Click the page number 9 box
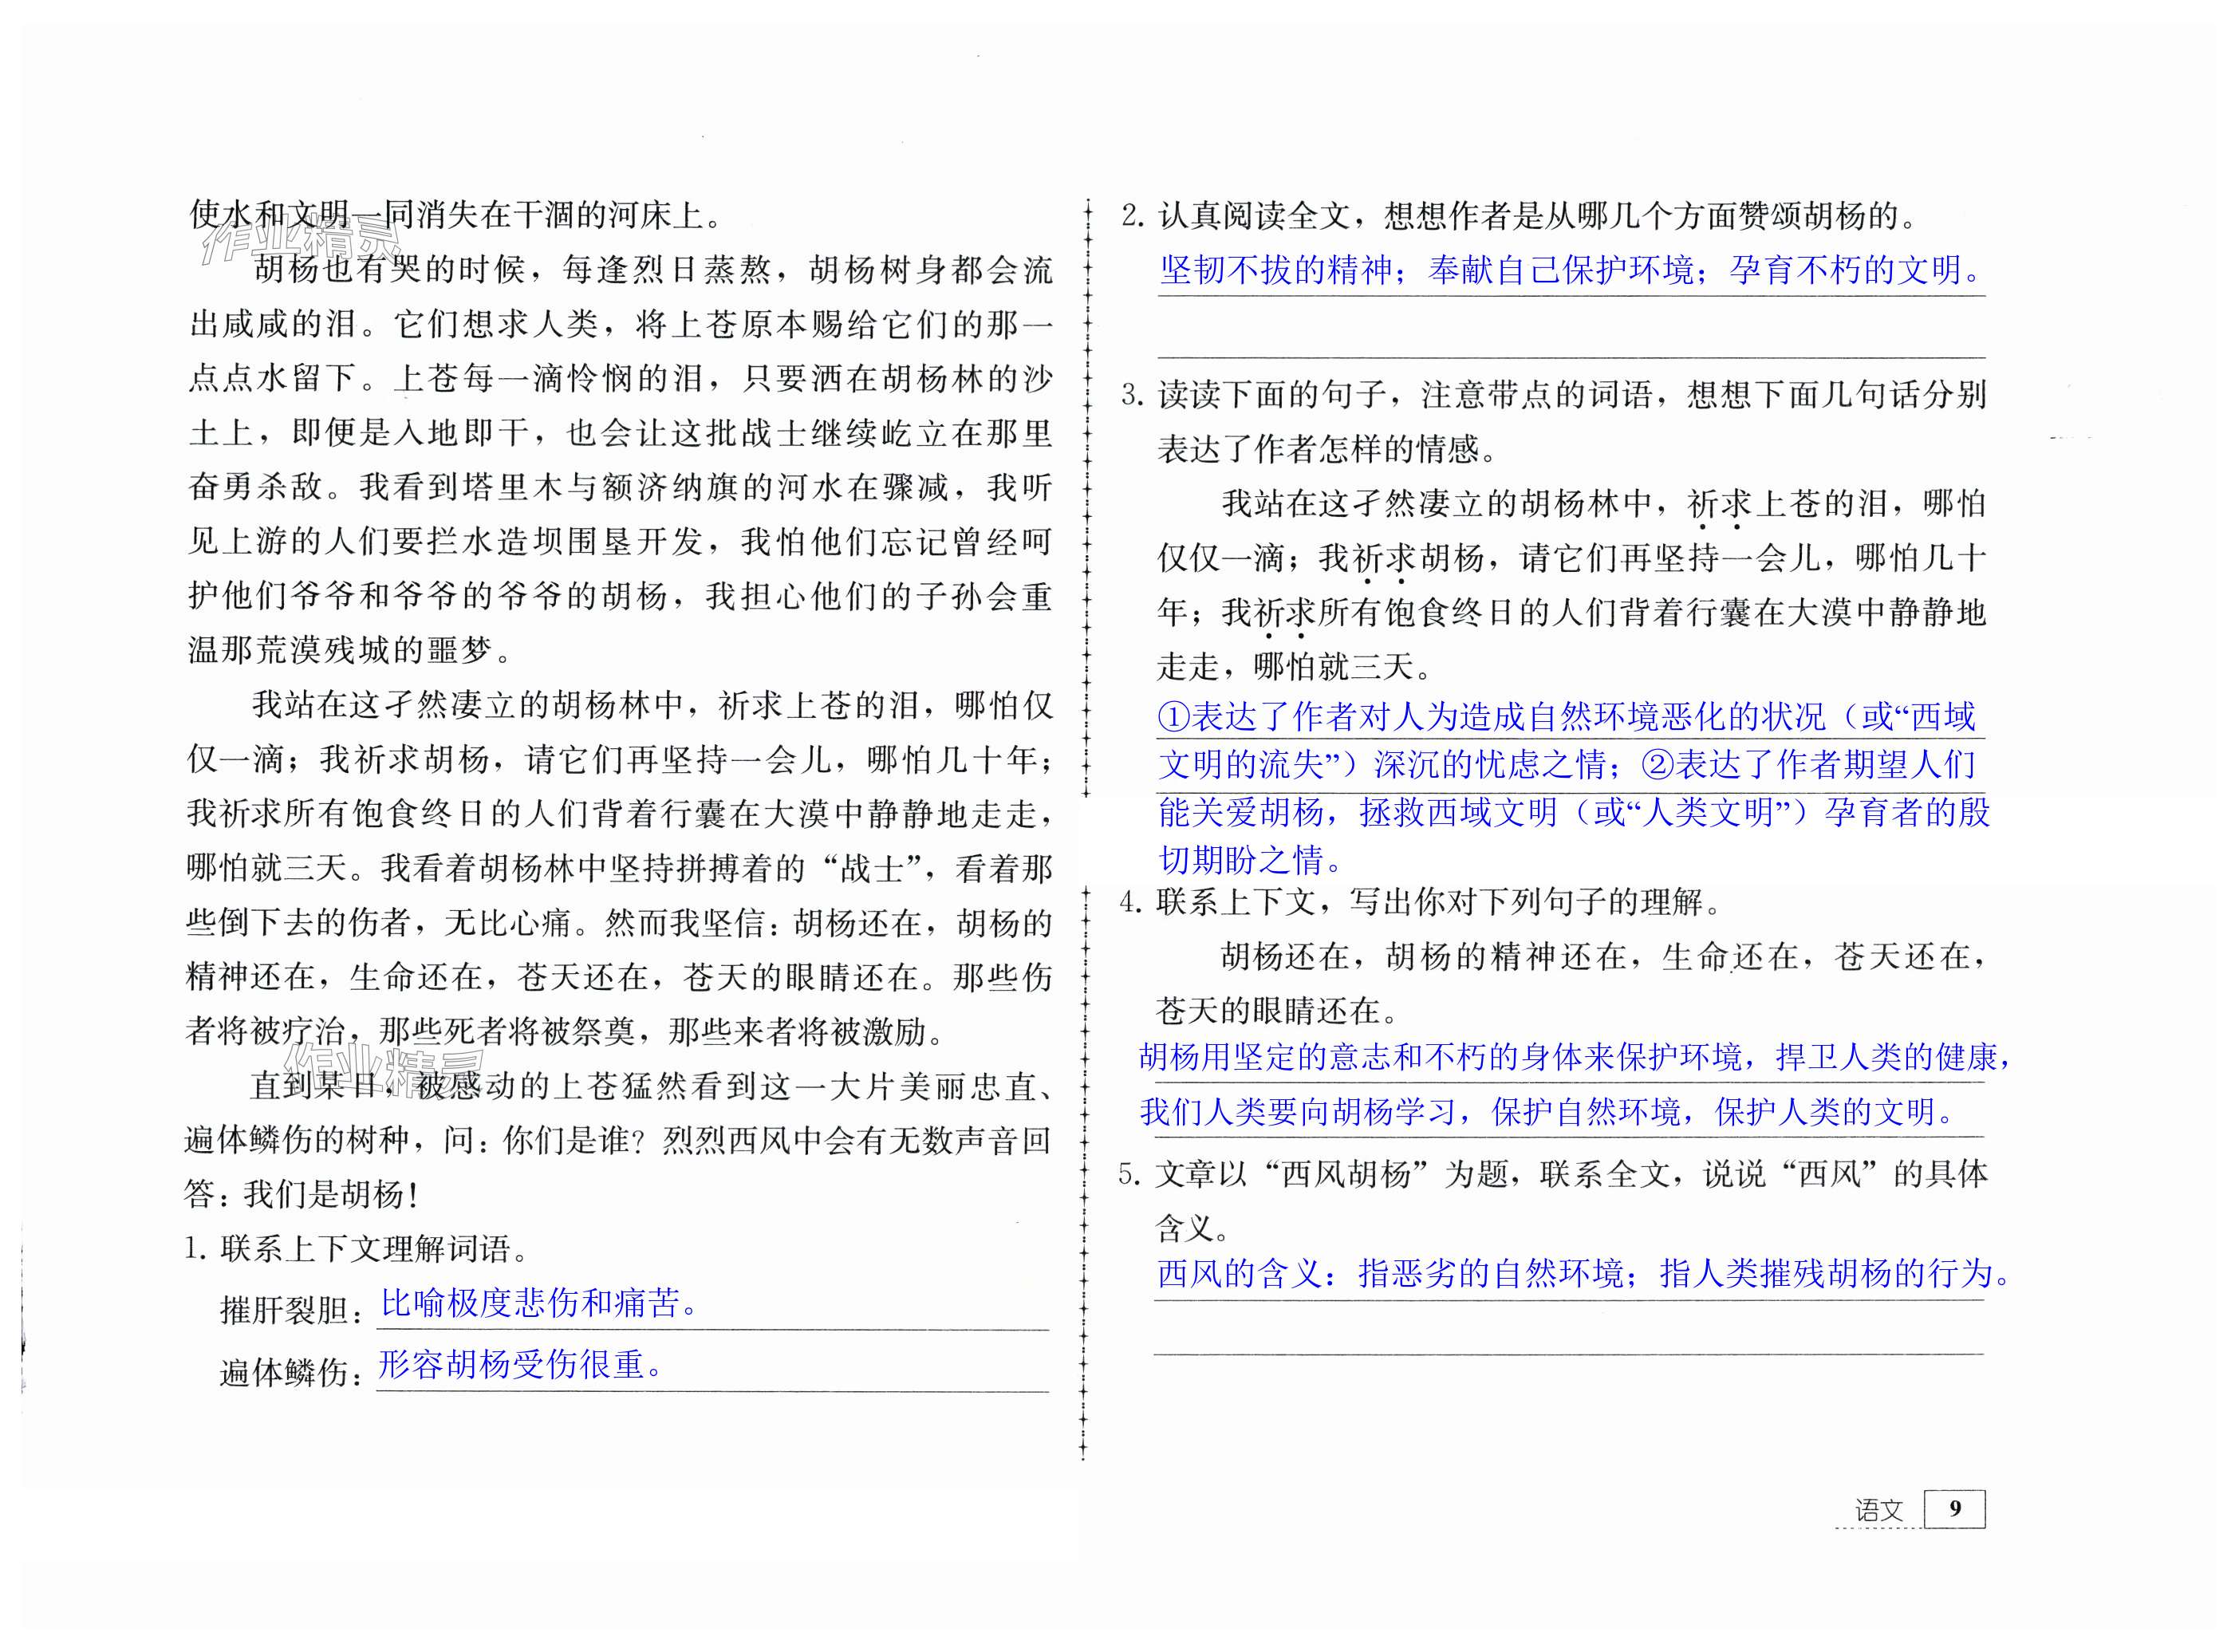This screenshot has width=2239, height=1652. (x=1954, y=1509)
